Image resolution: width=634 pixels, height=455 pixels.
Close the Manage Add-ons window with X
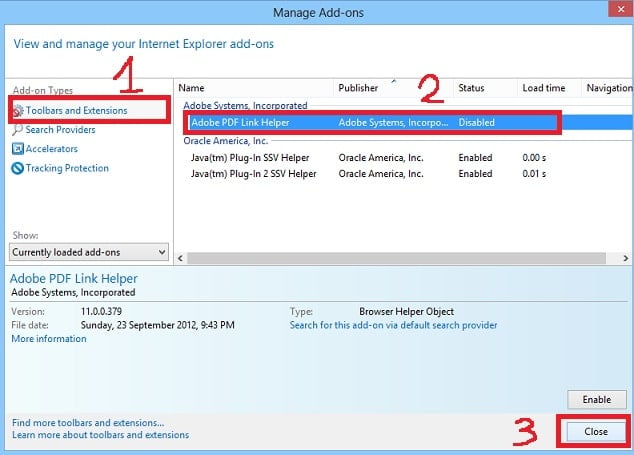coord(621,9)
